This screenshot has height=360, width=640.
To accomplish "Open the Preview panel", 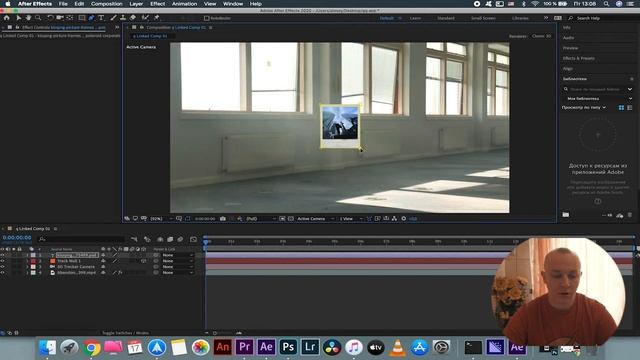I will (x=570, y=48).
